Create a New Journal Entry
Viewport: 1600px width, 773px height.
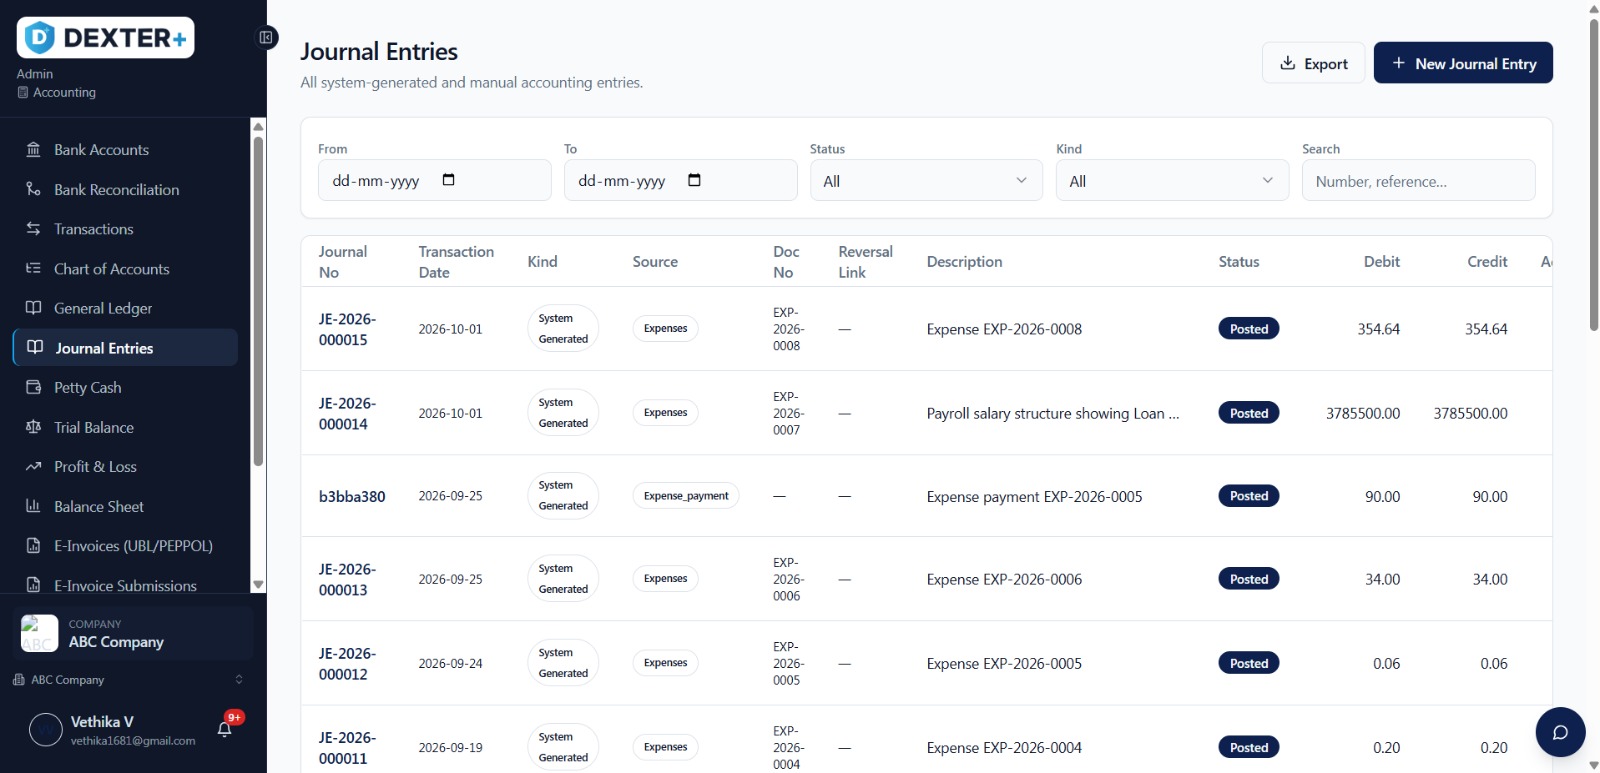coord(1463,63)
